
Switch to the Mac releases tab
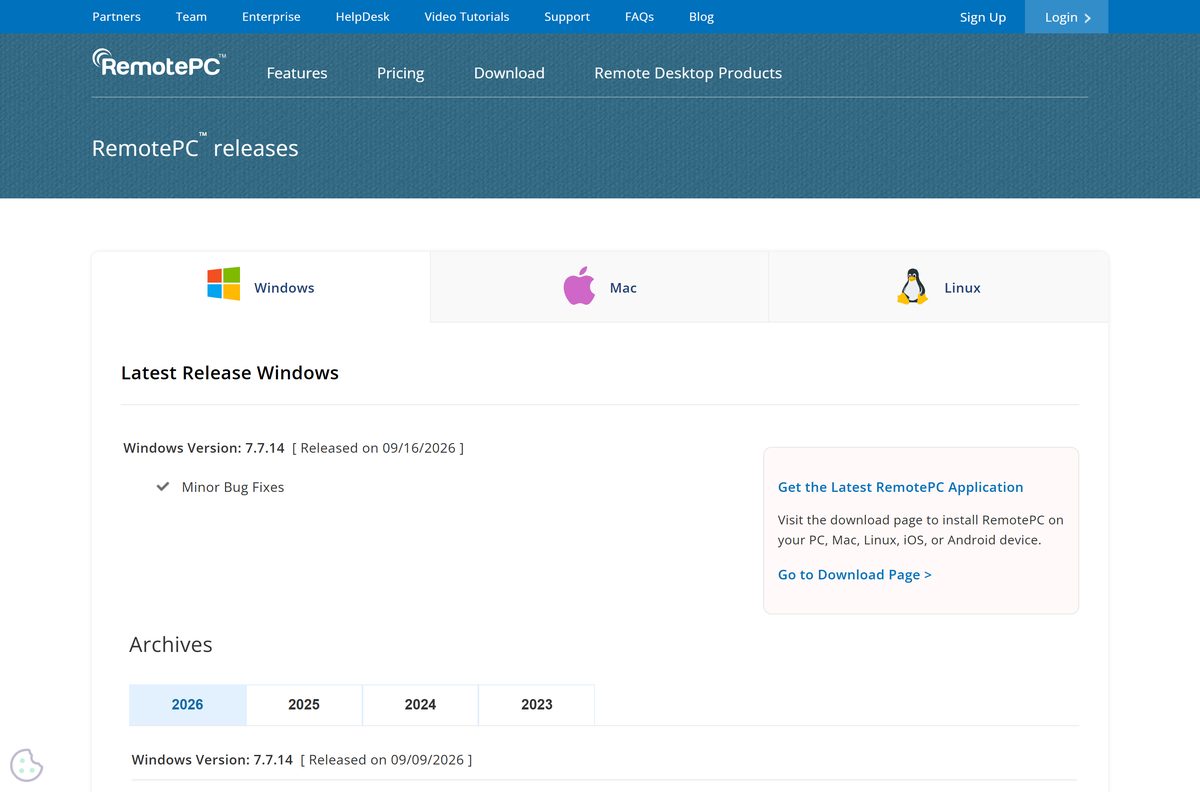click(x=599, y=287)
